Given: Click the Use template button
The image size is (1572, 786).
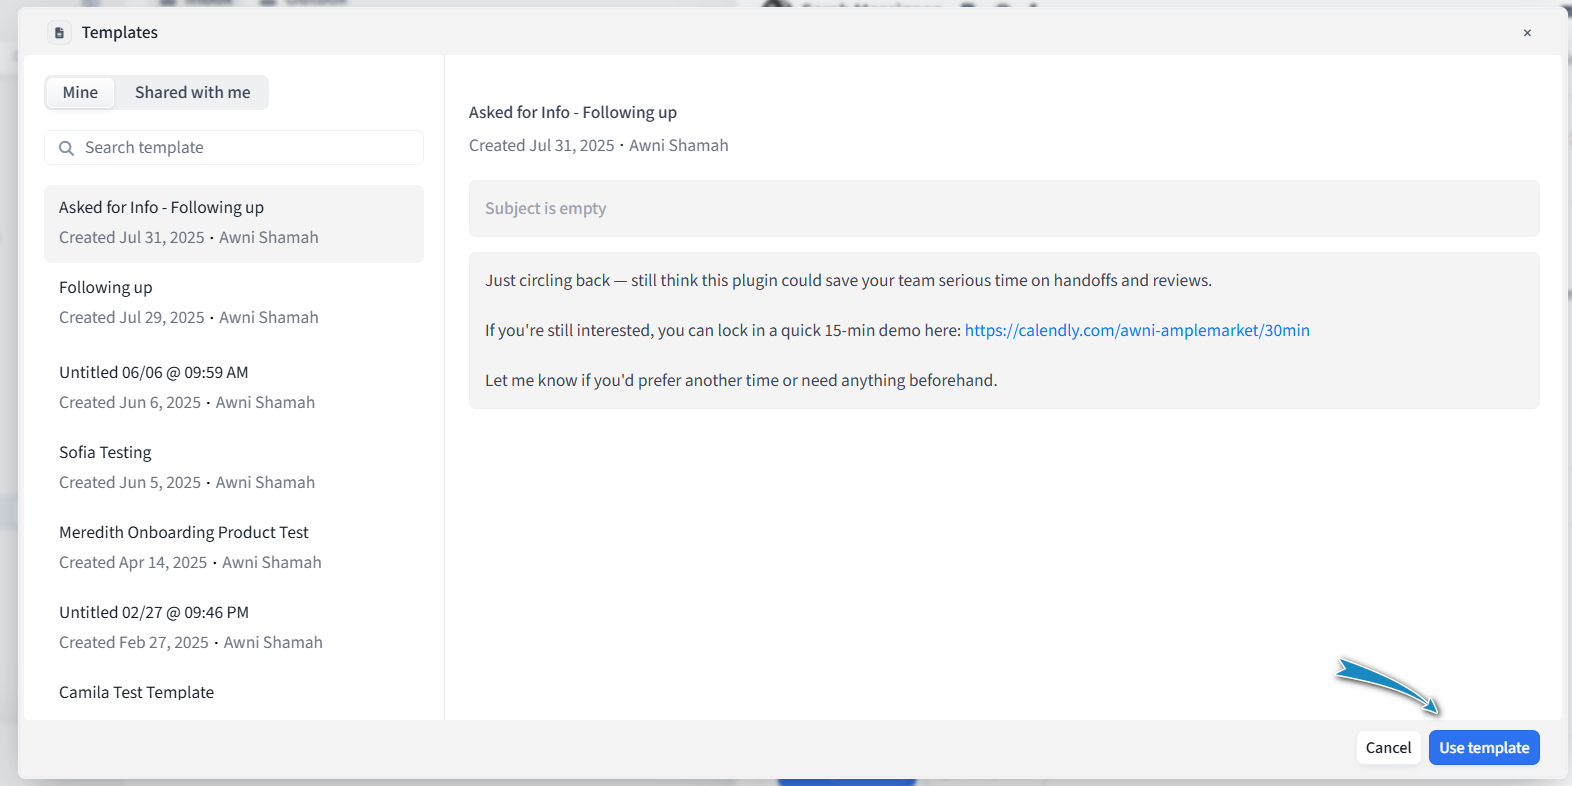Looking at the screenshot, I should point(1483,748).
